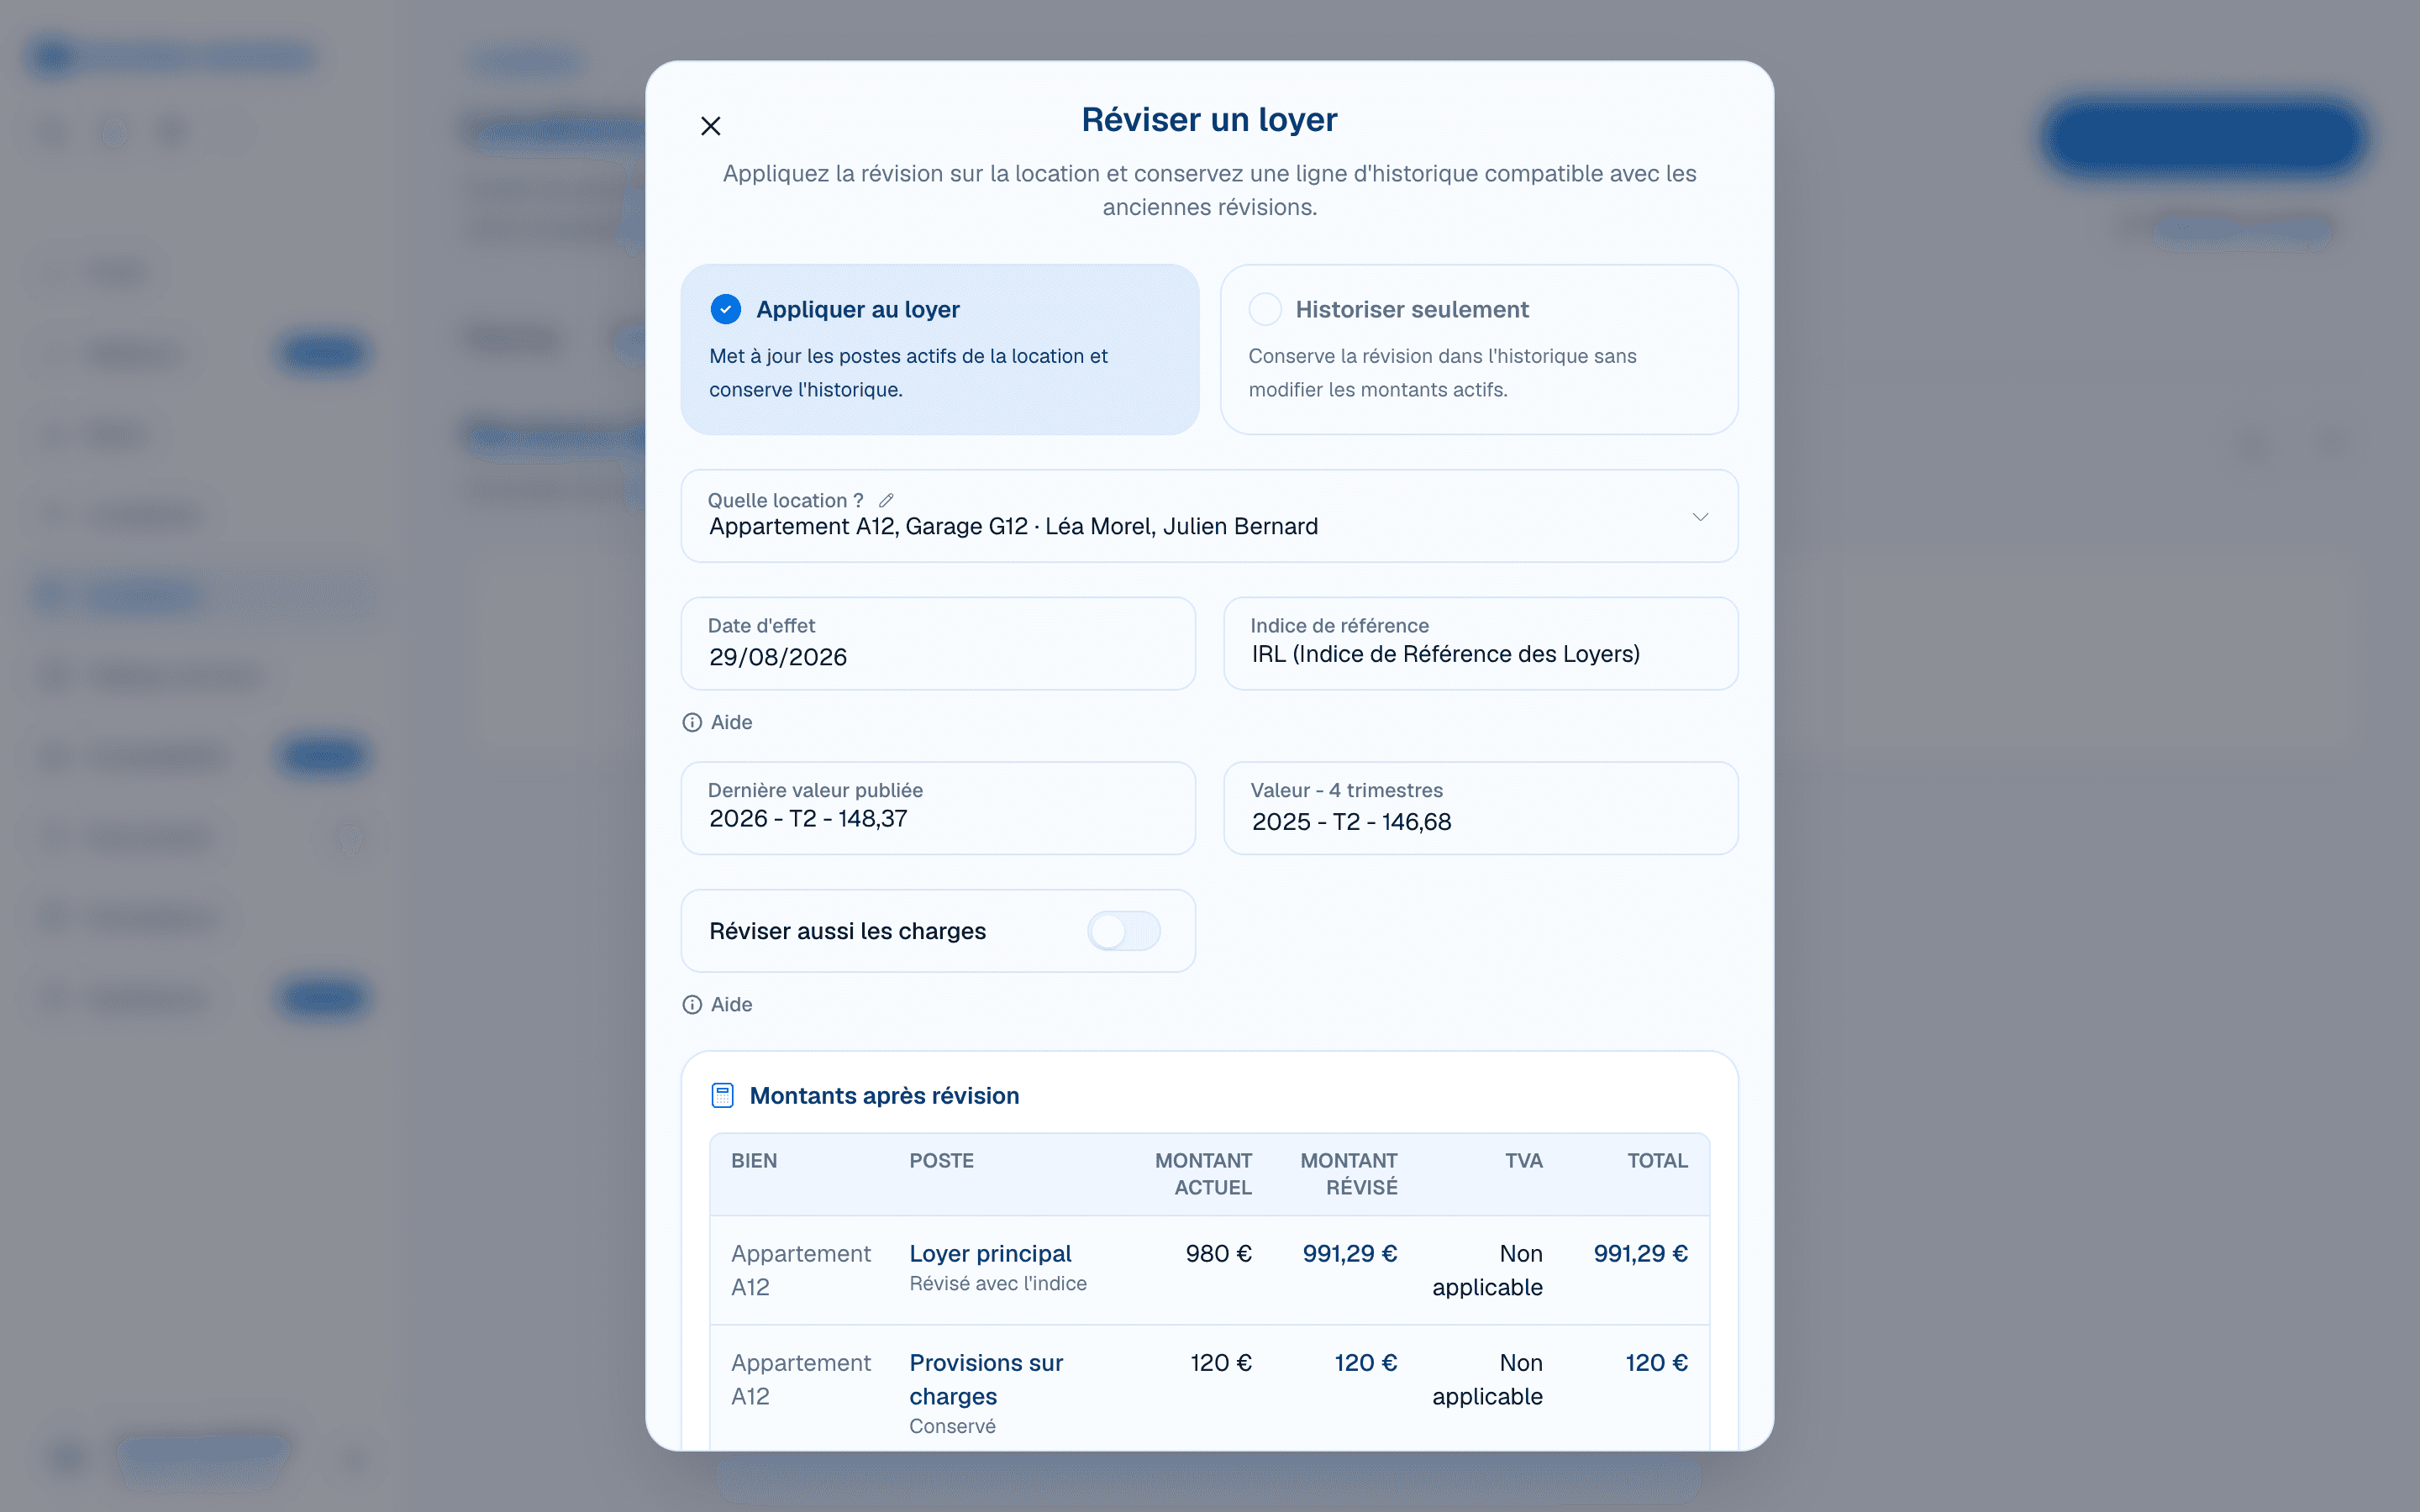Click the pencil icon beside Quelle location ?

886,500
